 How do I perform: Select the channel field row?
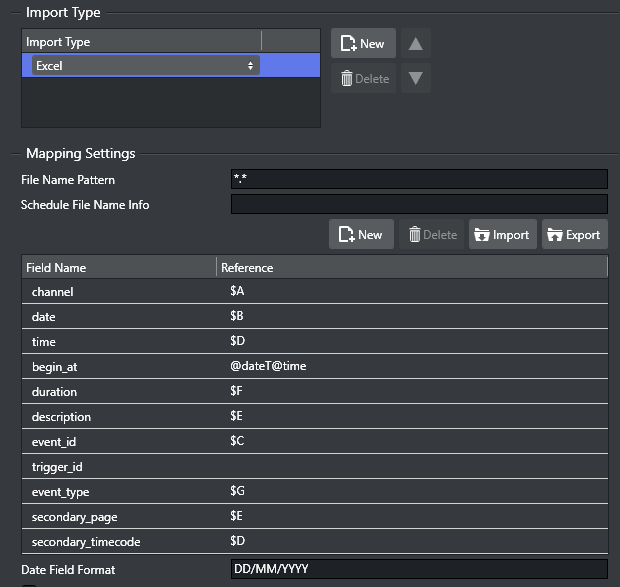118,292
